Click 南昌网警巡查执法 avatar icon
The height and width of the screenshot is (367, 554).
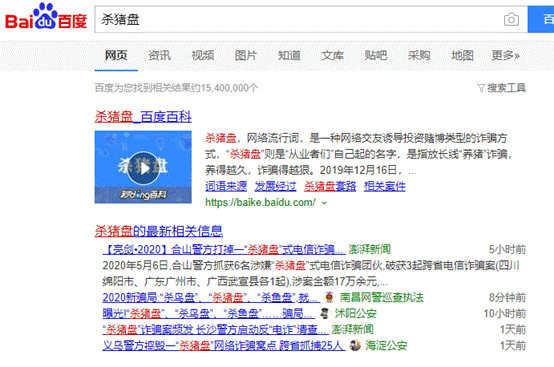[x=329, y=297]
